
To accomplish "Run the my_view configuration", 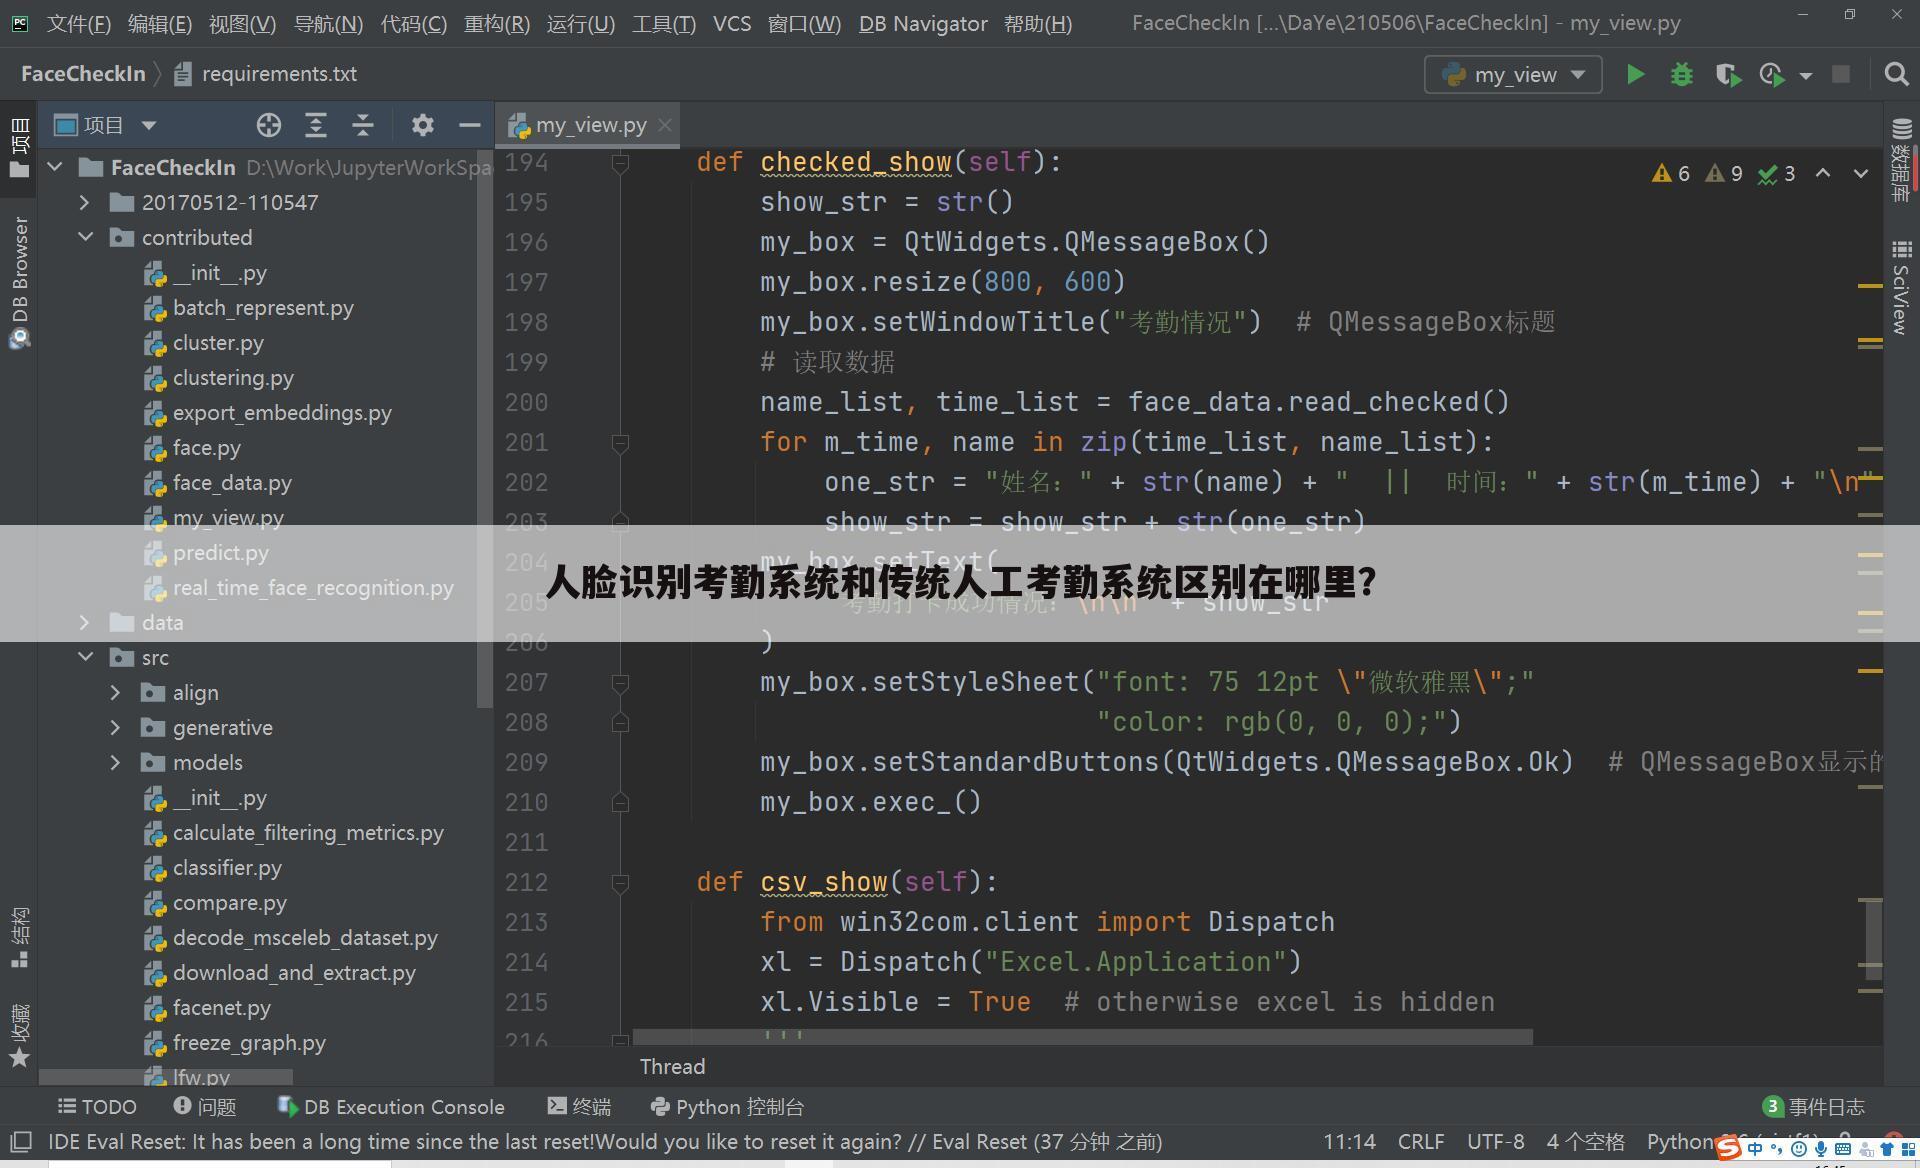I will tap(1635, 75).
